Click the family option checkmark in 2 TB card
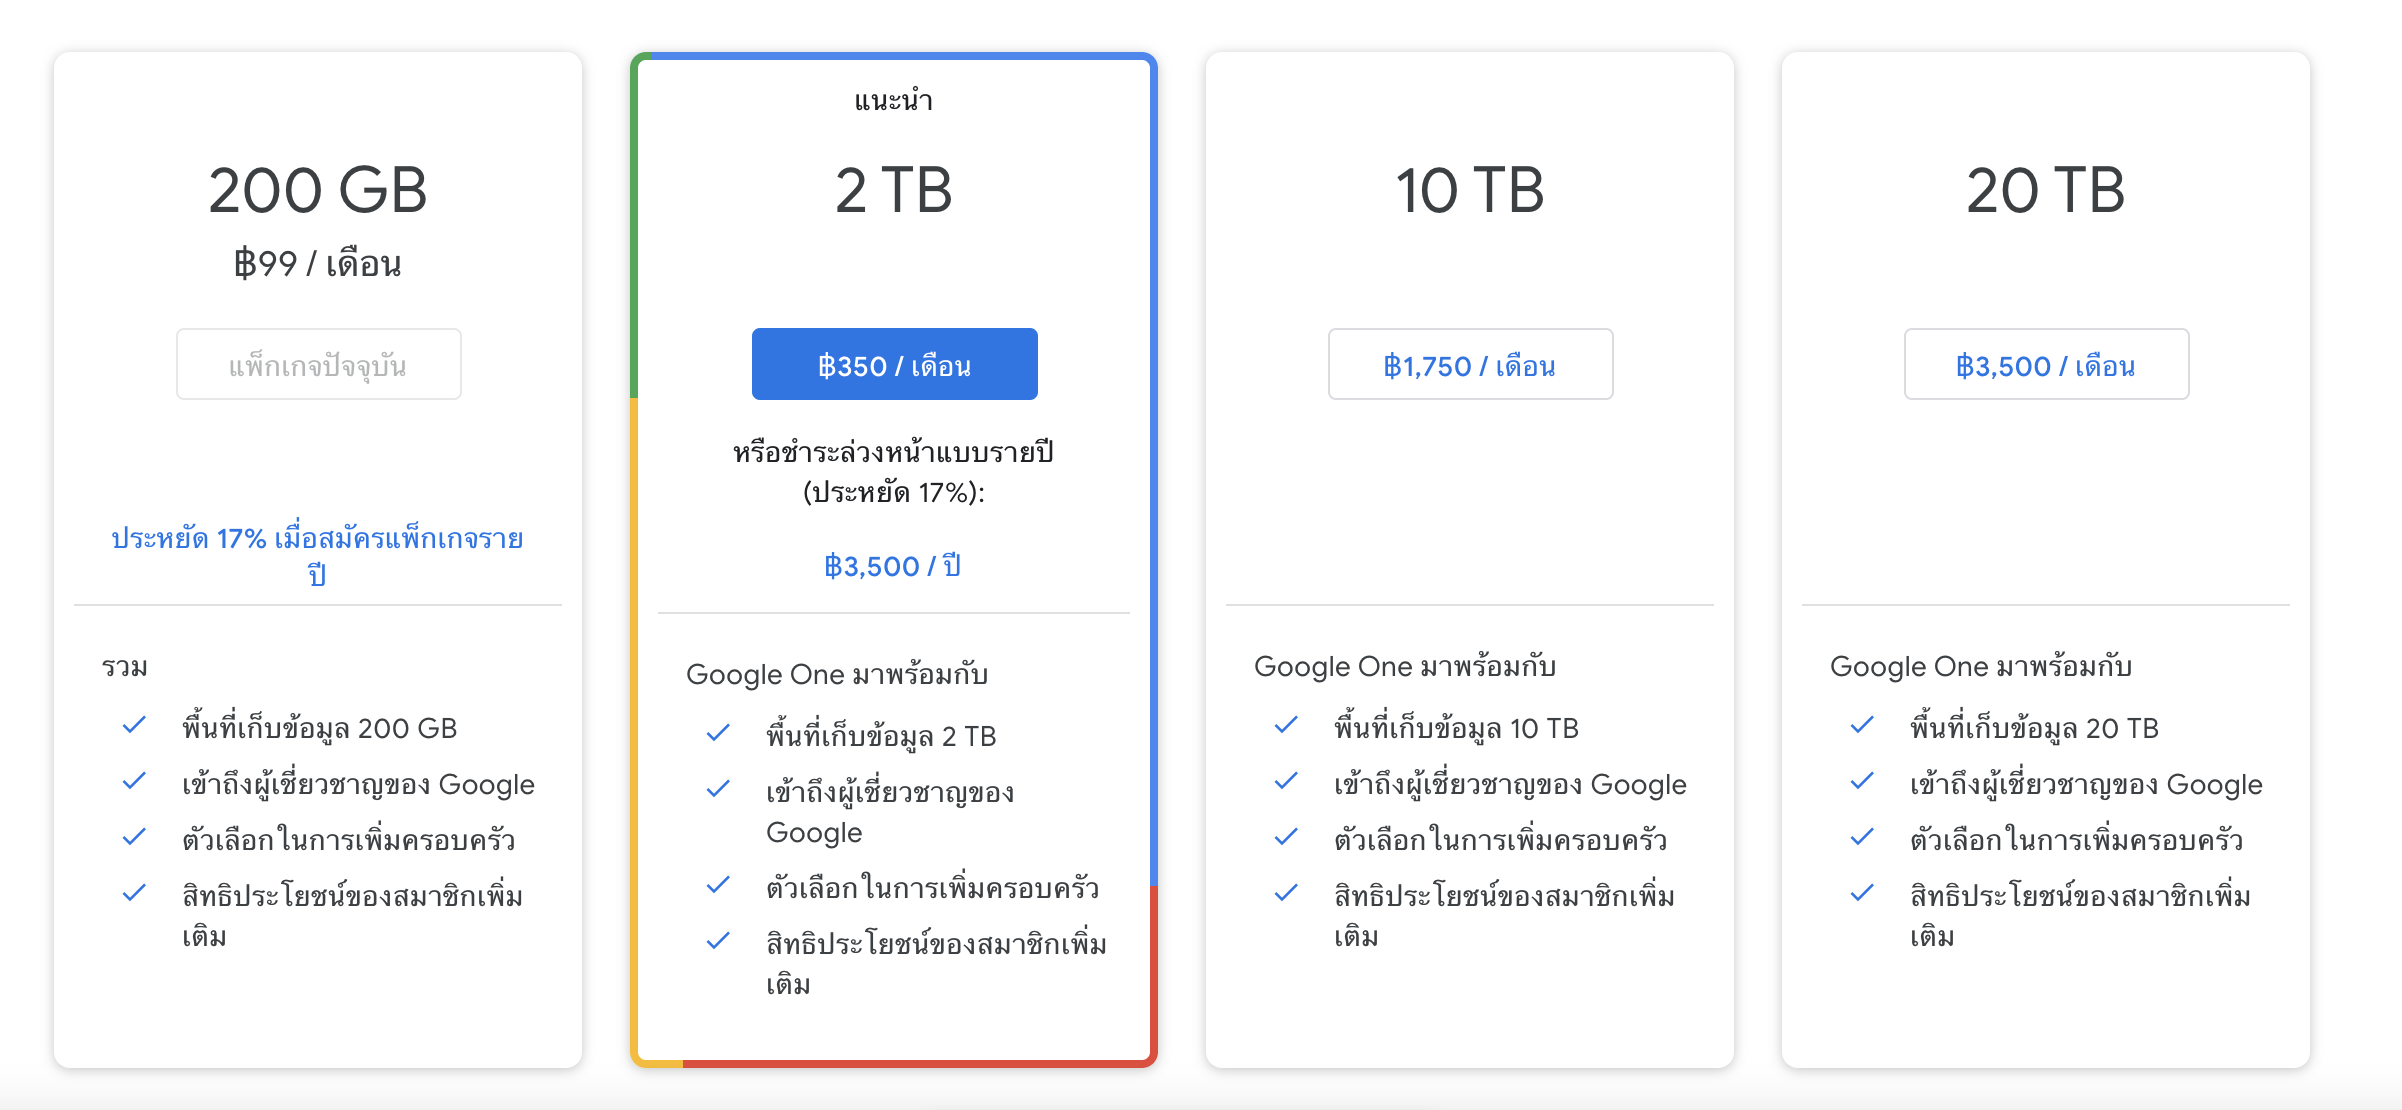Viewport: 2402px width, 1110px height. pos(718,886)
